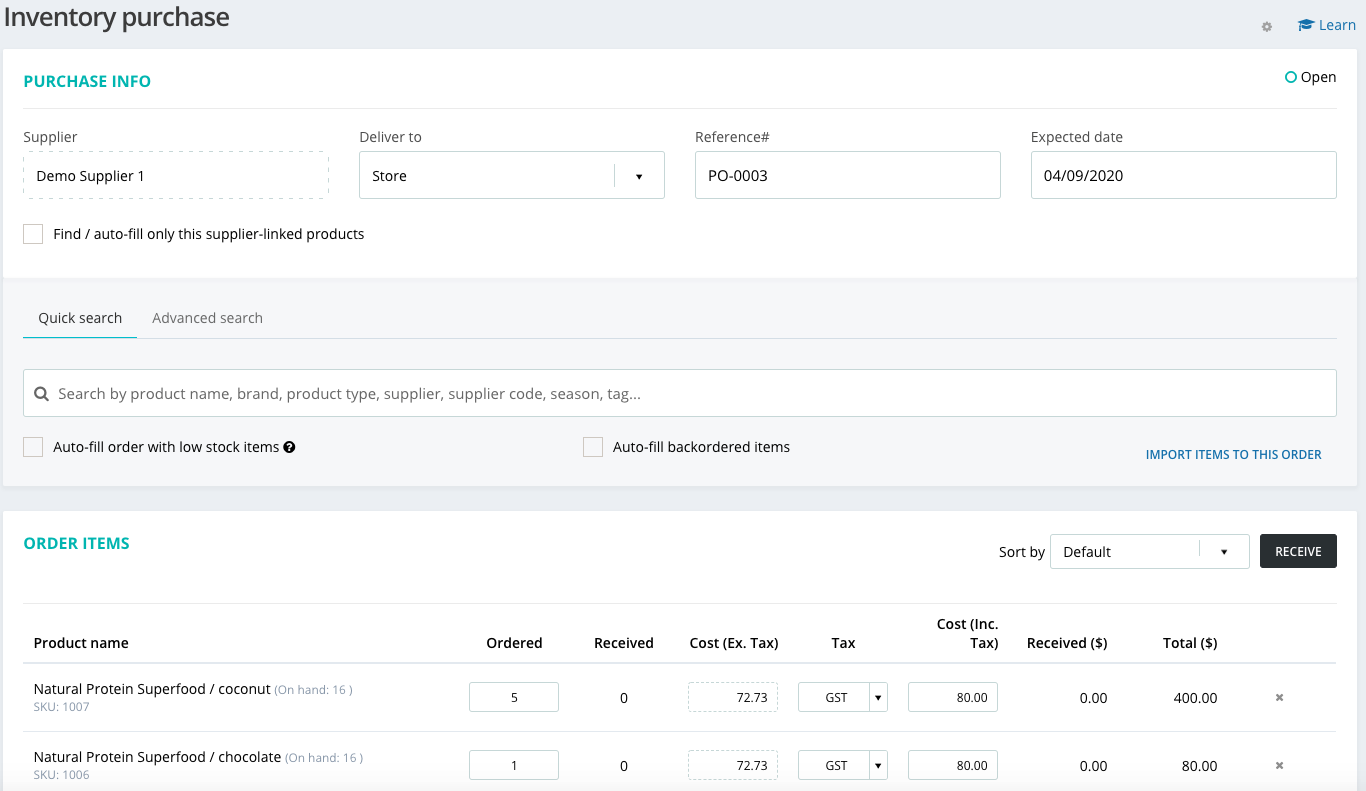Click the RECEIVE button
1366x791 pixels.
click(1298, 552)
